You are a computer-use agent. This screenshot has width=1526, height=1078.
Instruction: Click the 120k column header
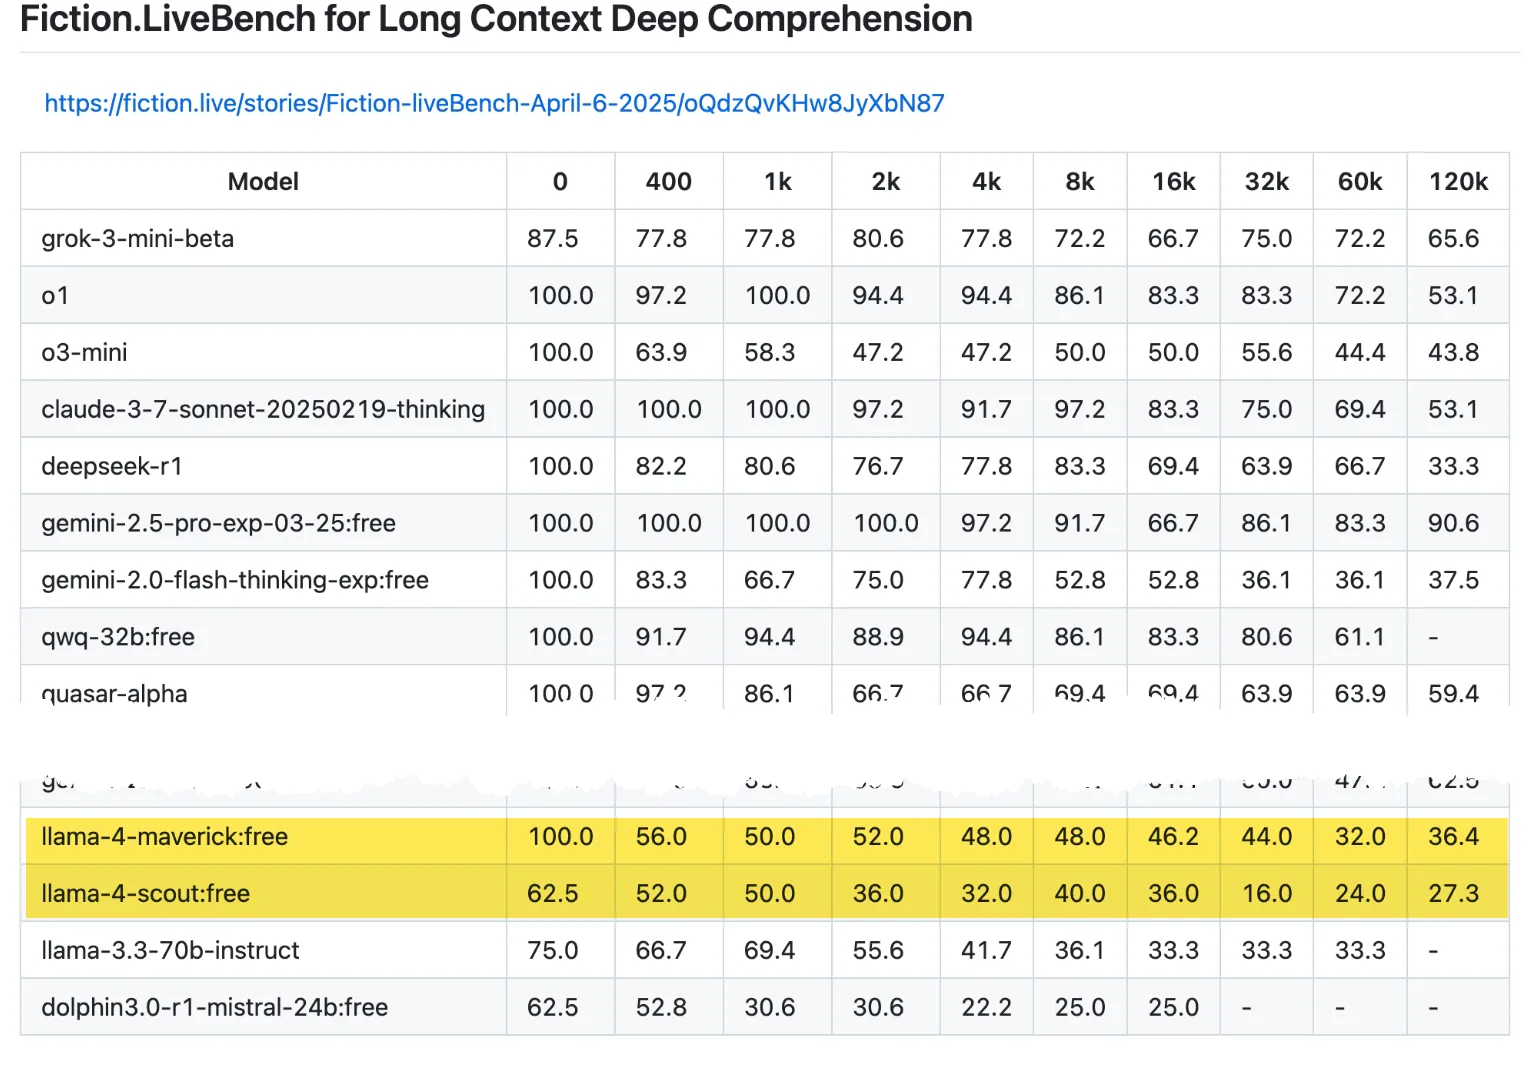(x=1458, y=181)
